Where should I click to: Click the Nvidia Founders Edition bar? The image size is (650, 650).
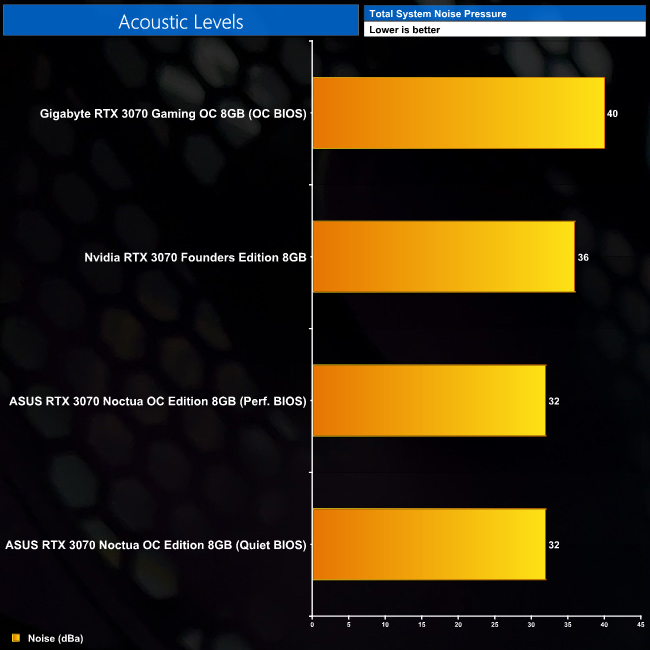tap(444, 257)
